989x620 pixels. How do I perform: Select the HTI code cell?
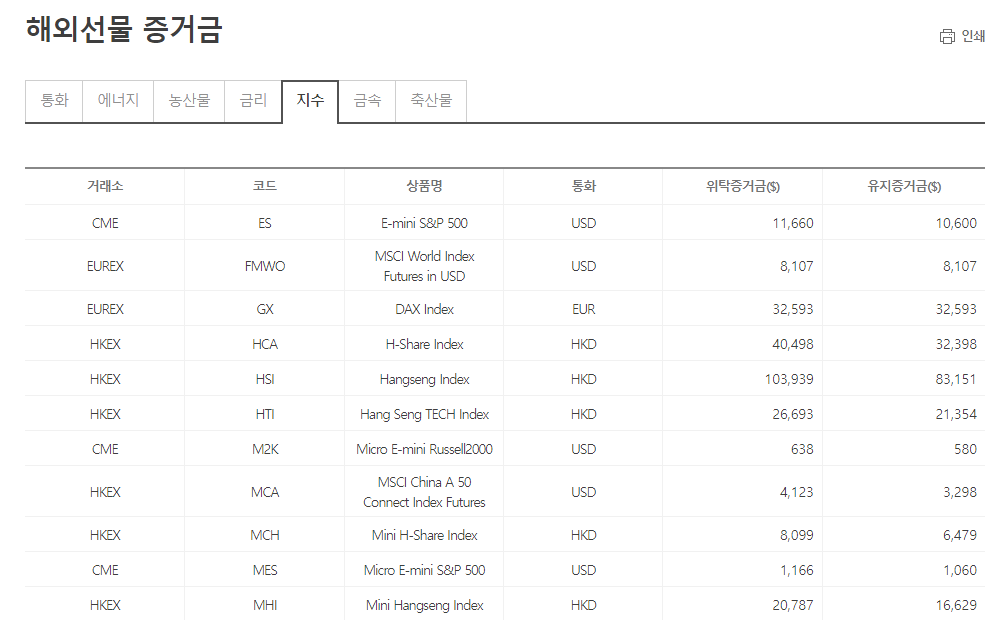pyautogui.click(x=265, y=414)
